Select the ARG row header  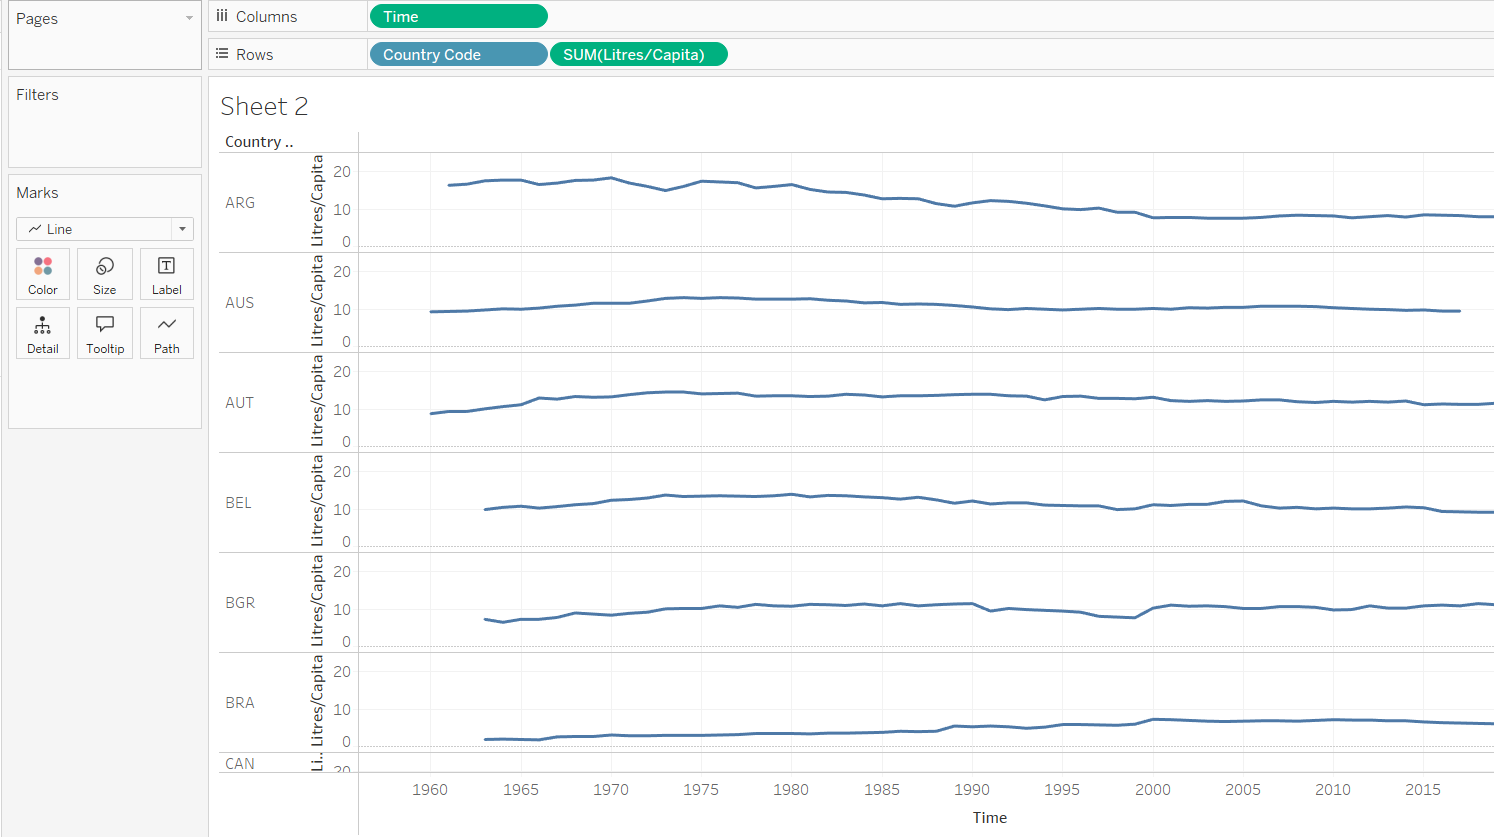(240, 203)
